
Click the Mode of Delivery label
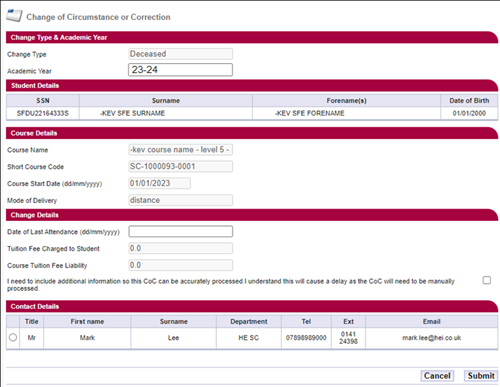click(32, 201)
